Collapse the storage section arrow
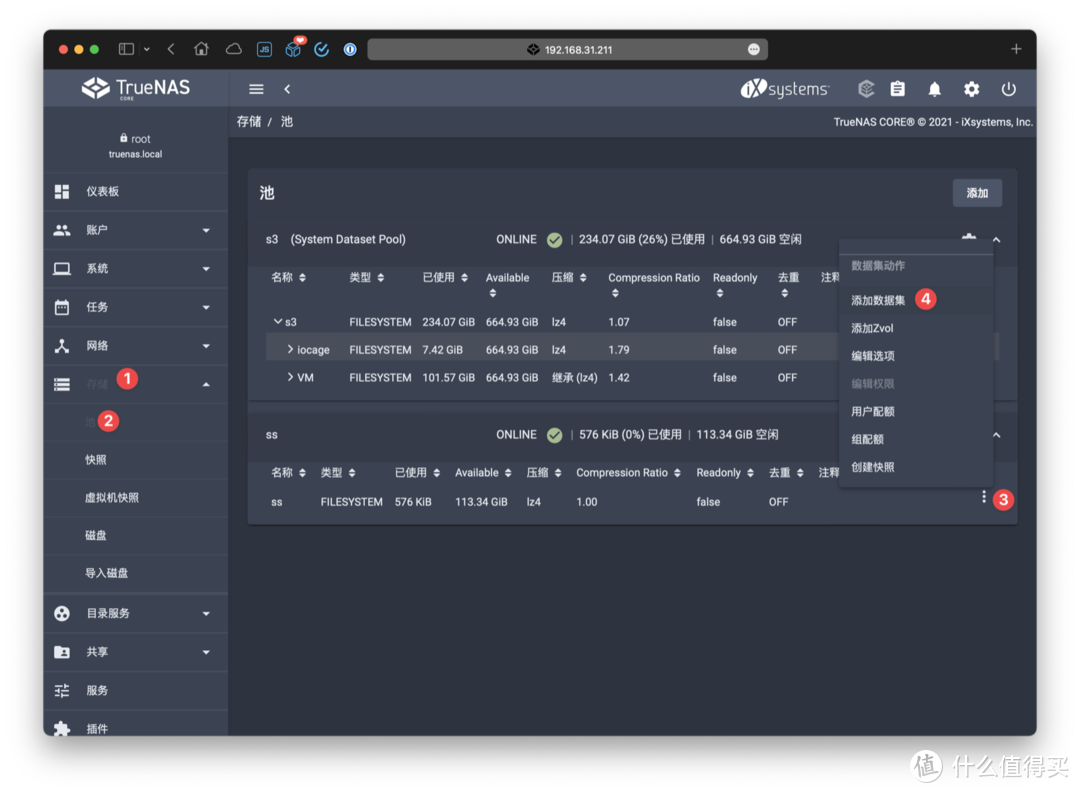Screen dimensions: 1080x793 tap(206, 384)
